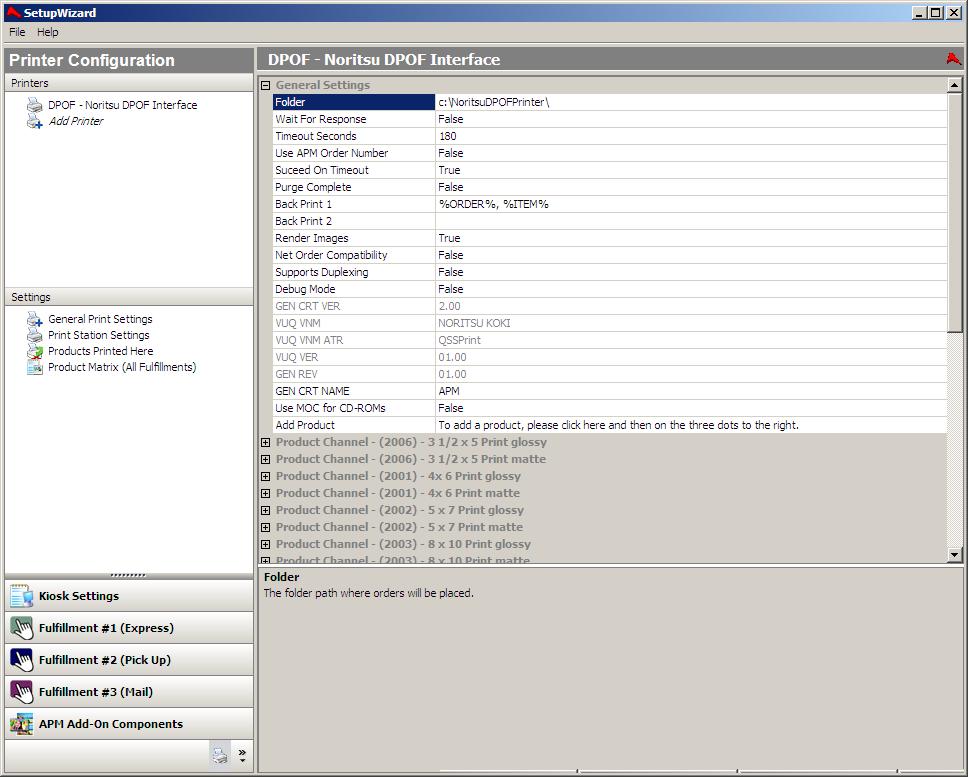Screen dimensions: 968x777
Task: Click the Add Printer icon
Action: coord(35,121)
